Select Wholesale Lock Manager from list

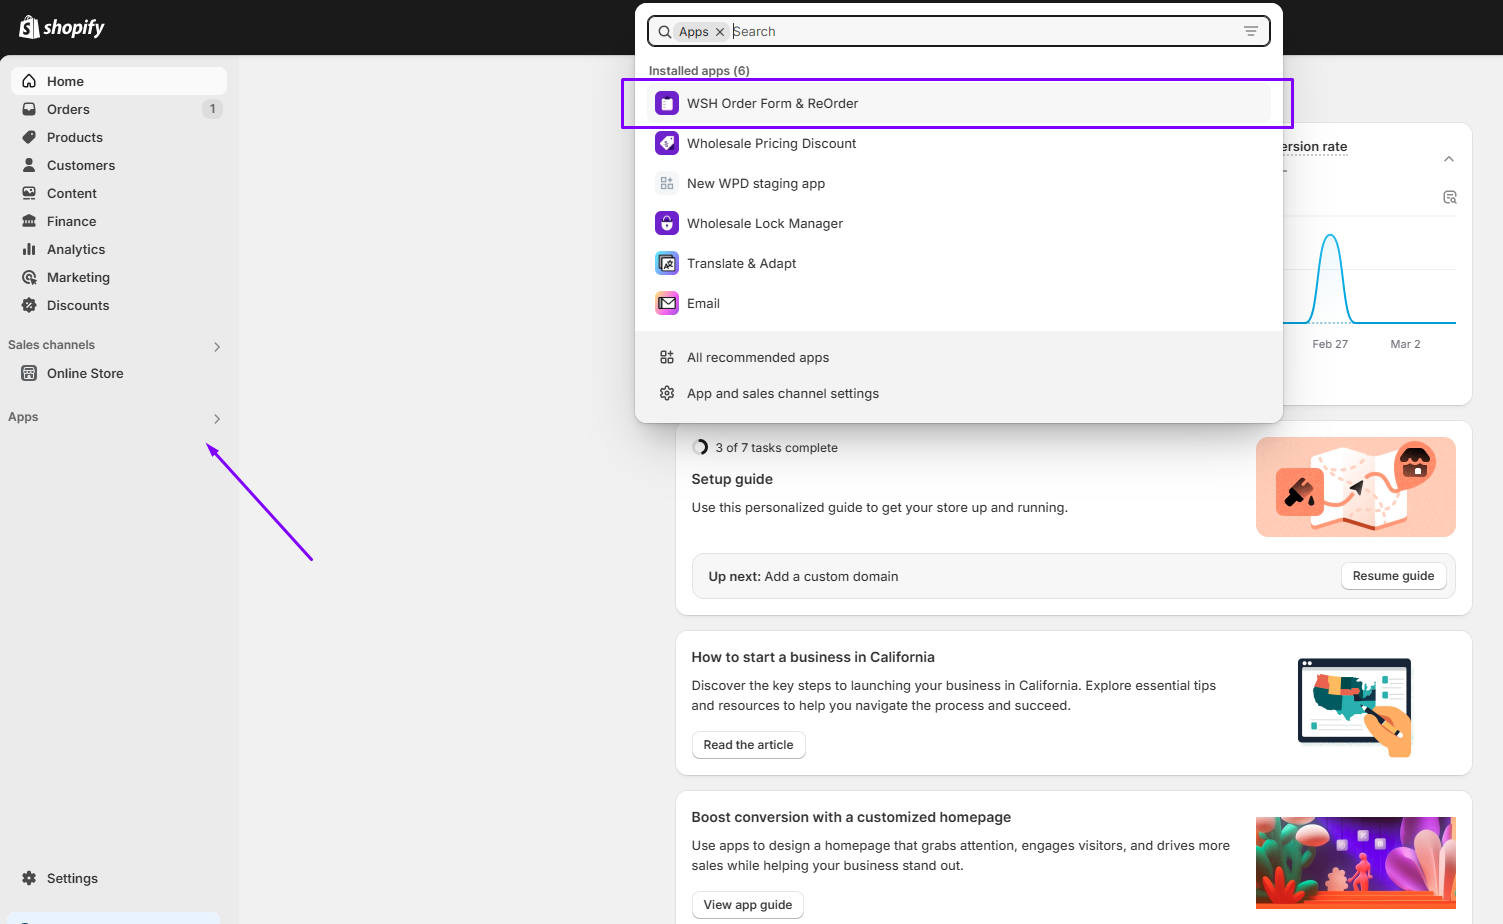pos(959,223)
